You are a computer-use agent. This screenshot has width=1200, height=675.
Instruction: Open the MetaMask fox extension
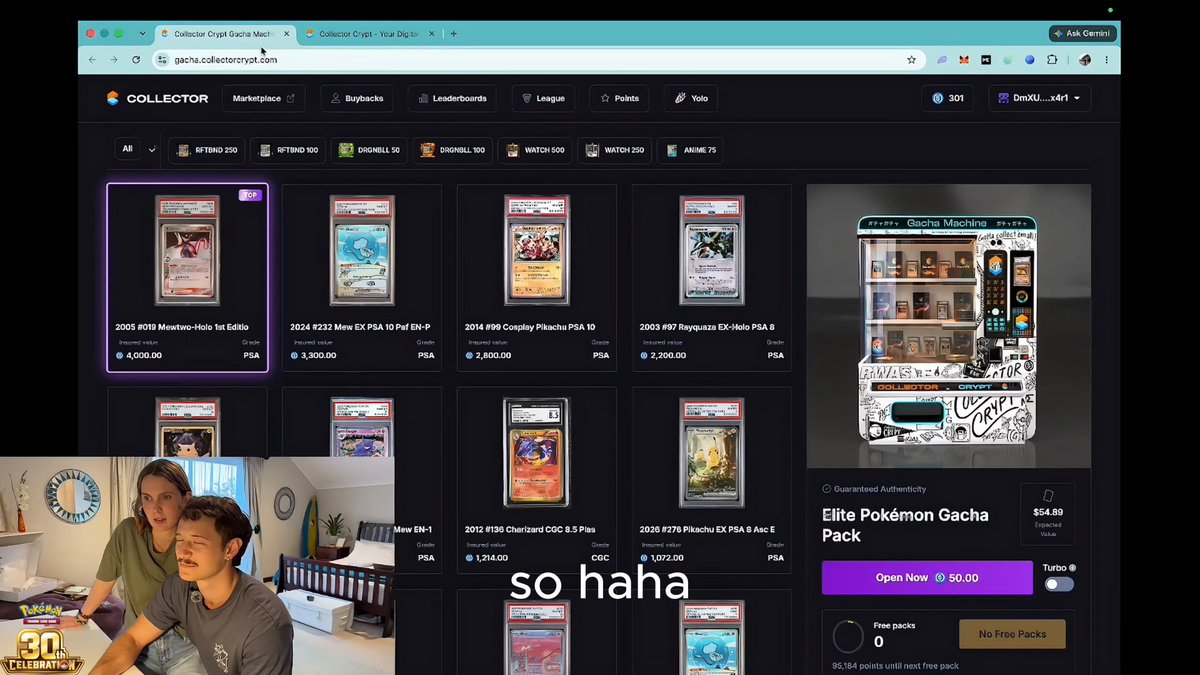pos(964,60)
